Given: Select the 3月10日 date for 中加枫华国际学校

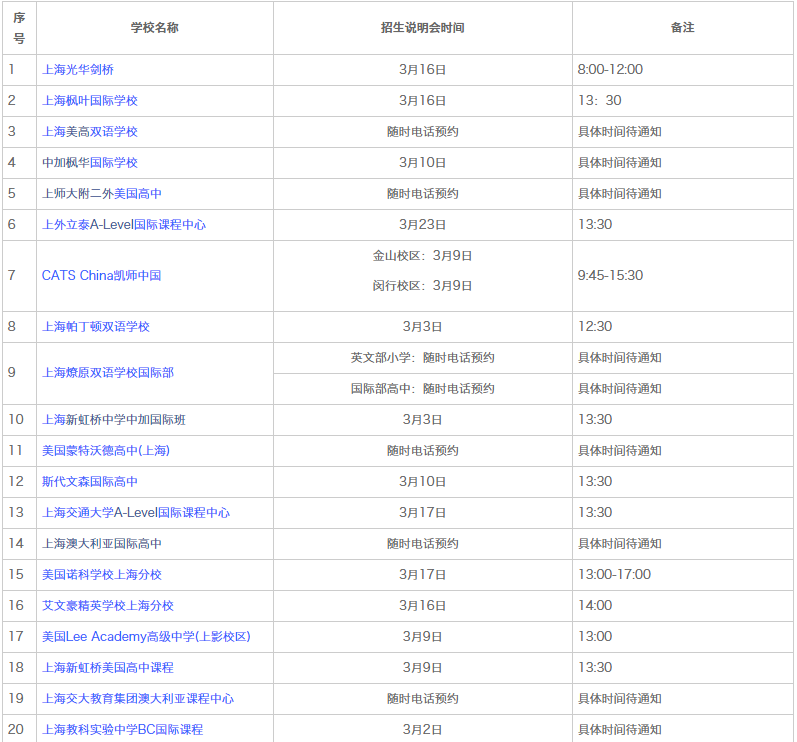Looking at the screenshot, I should pos(422,163).
